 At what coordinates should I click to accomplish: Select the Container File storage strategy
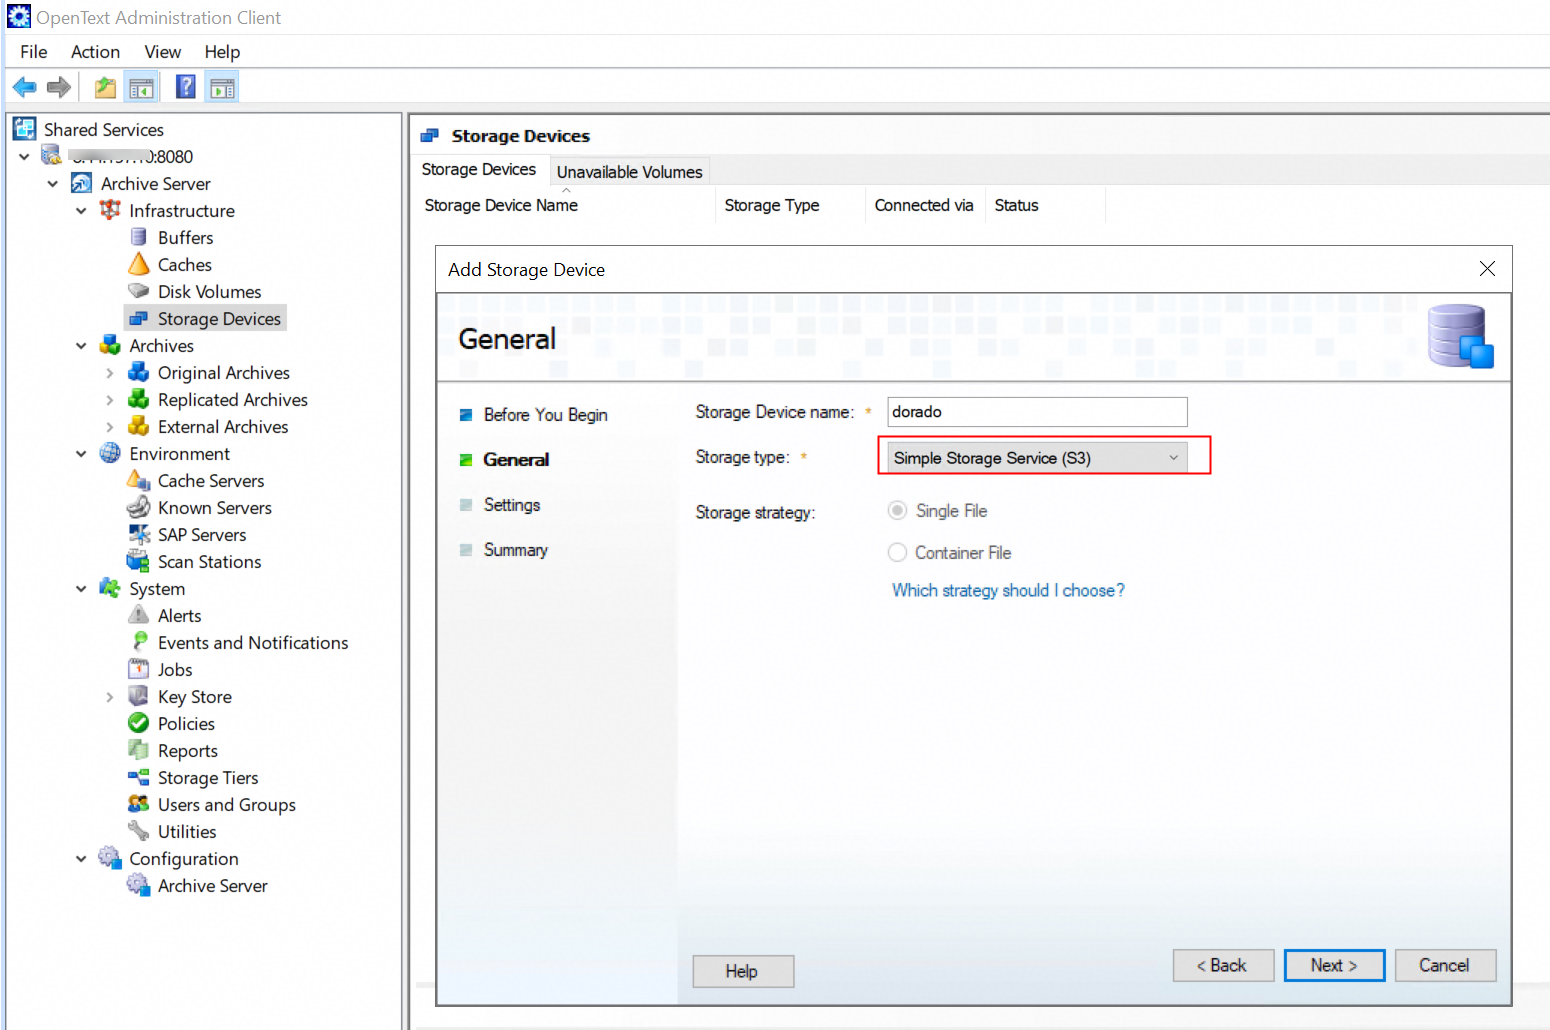(x=898, y=553)
